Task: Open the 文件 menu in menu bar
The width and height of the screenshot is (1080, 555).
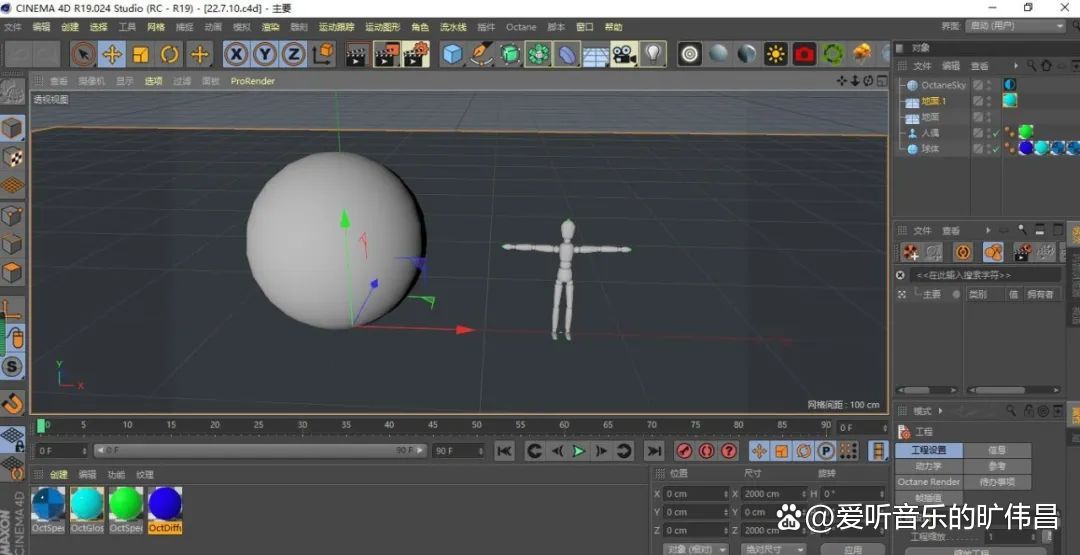Action: click(12, 28)
